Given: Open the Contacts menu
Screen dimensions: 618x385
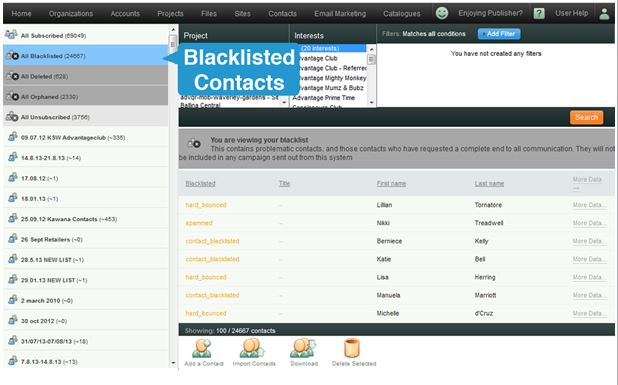Looking at the screenshot, I should point(283,13).
